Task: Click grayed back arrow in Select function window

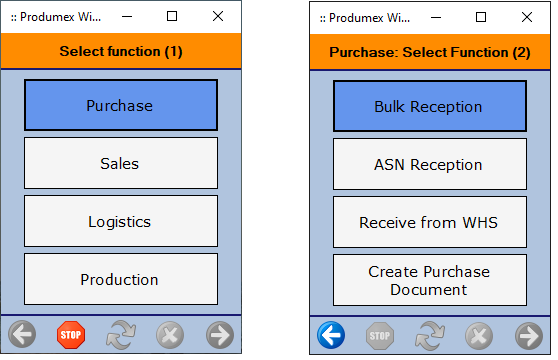Action: point(22,335)
